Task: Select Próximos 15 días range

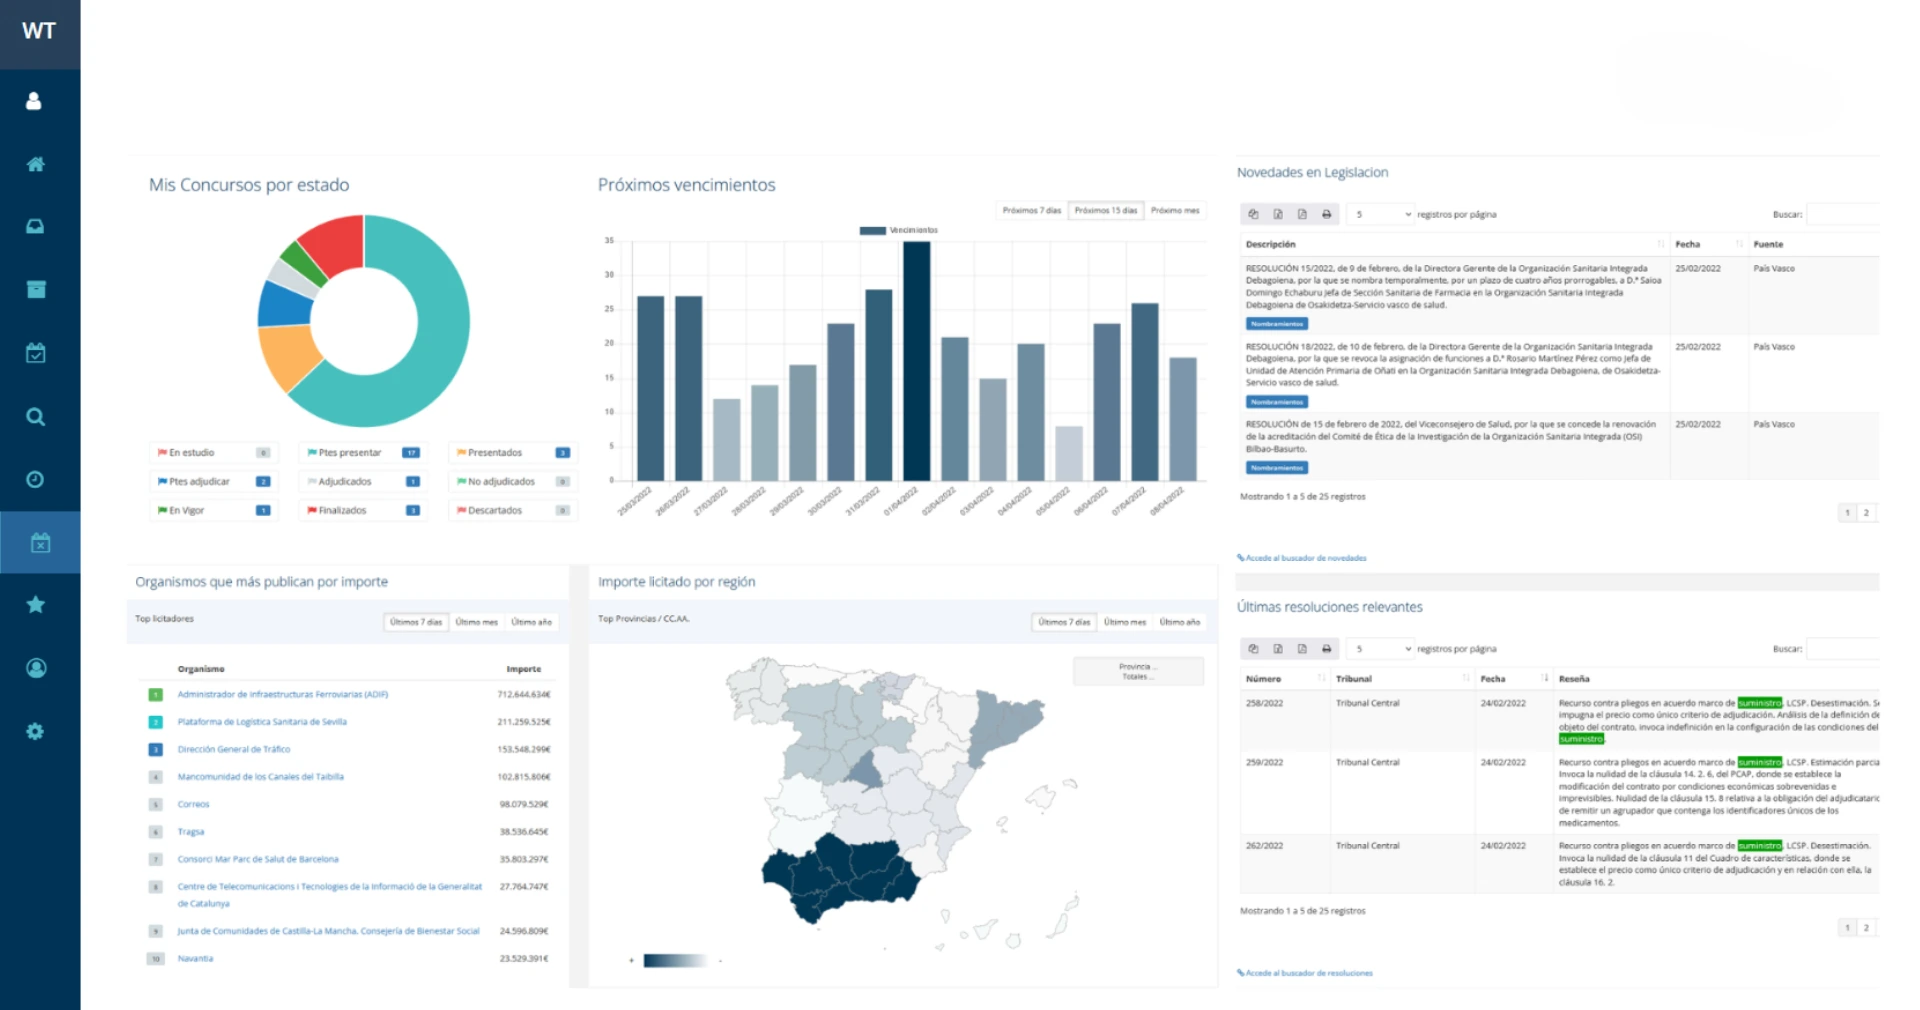Action: point(1105,211)
